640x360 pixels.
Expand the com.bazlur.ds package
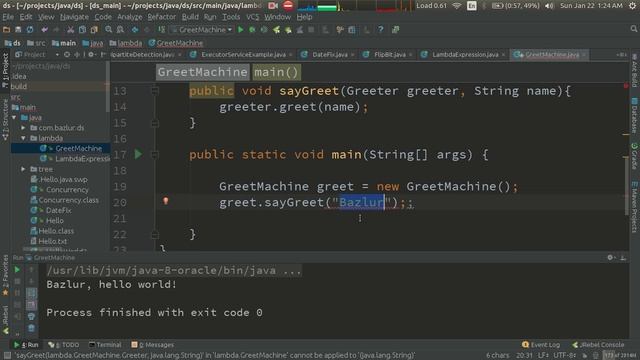[23, 128]
